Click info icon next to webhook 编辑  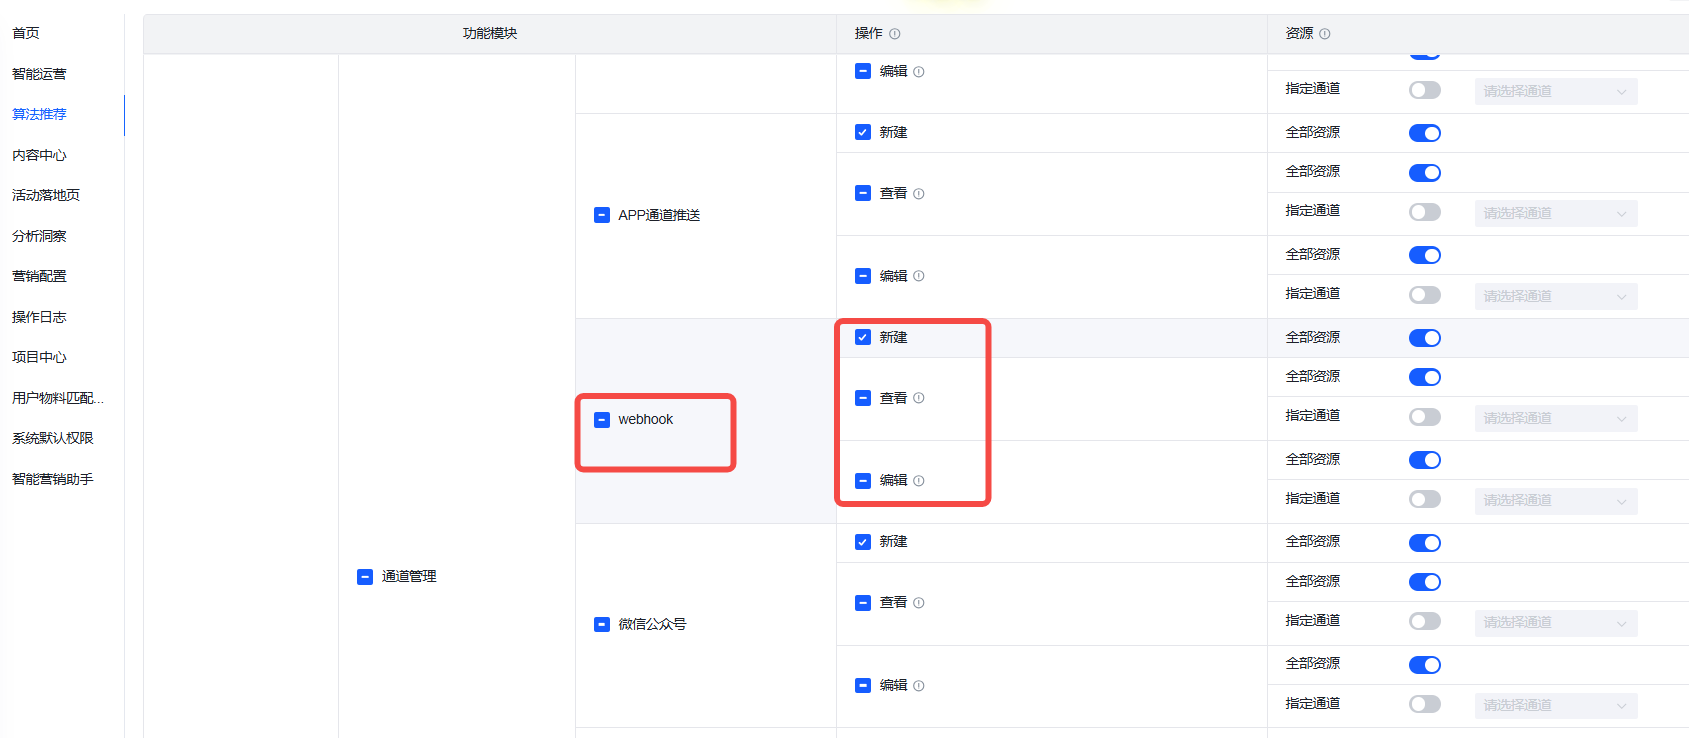919,481
